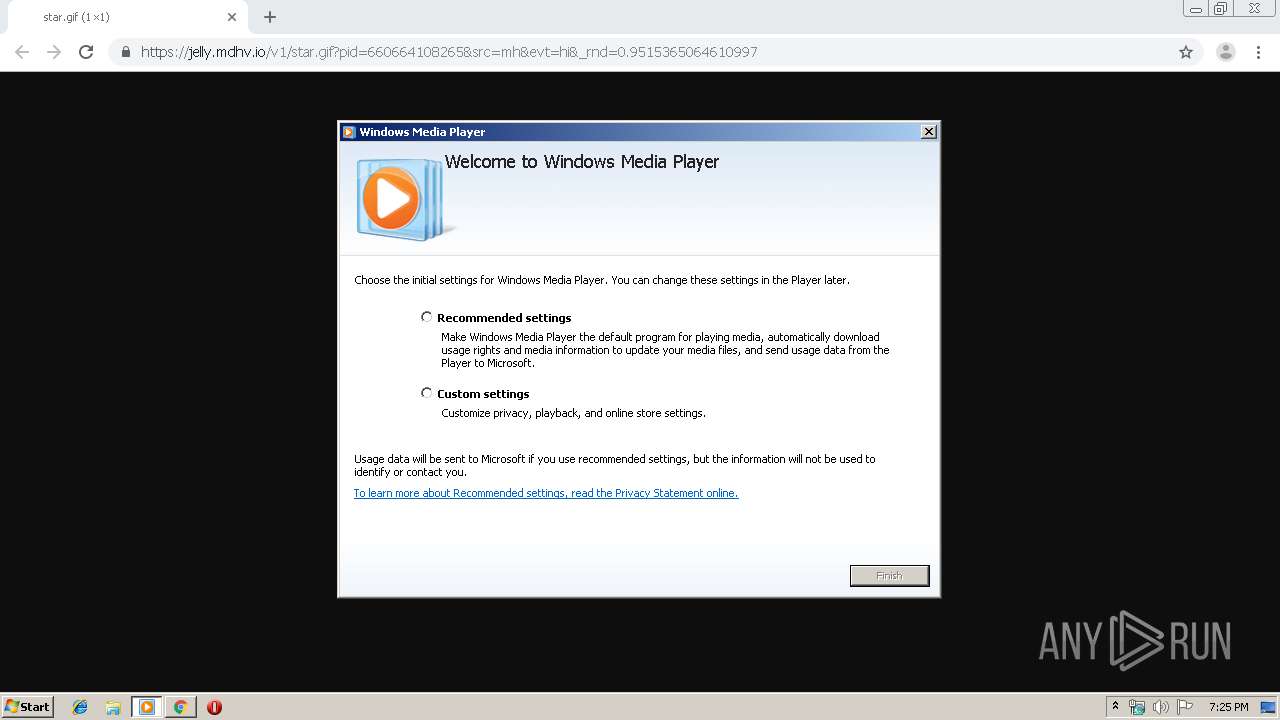The image size is (1280, 720).
Task: Click the "Welcome to Windows Media Player" heading
Action: (x=582, y=162)
